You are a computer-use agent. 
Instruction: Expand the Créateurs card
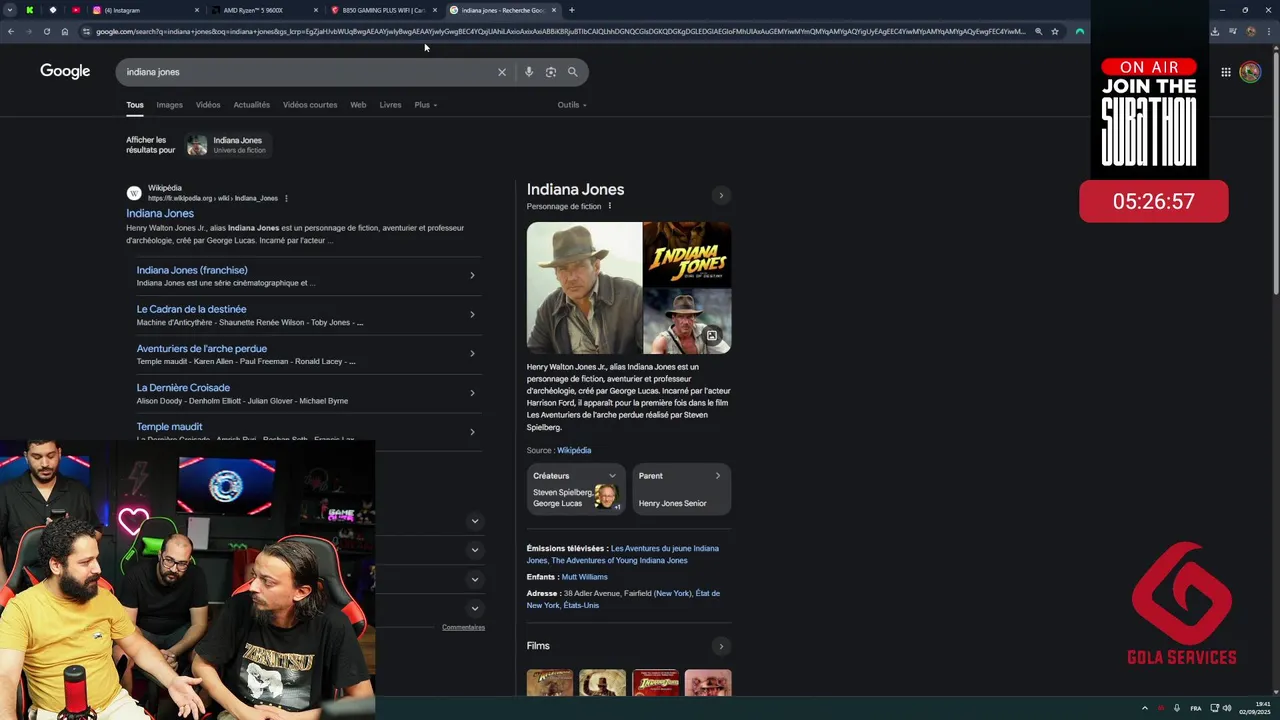click(x=576, y=489)
